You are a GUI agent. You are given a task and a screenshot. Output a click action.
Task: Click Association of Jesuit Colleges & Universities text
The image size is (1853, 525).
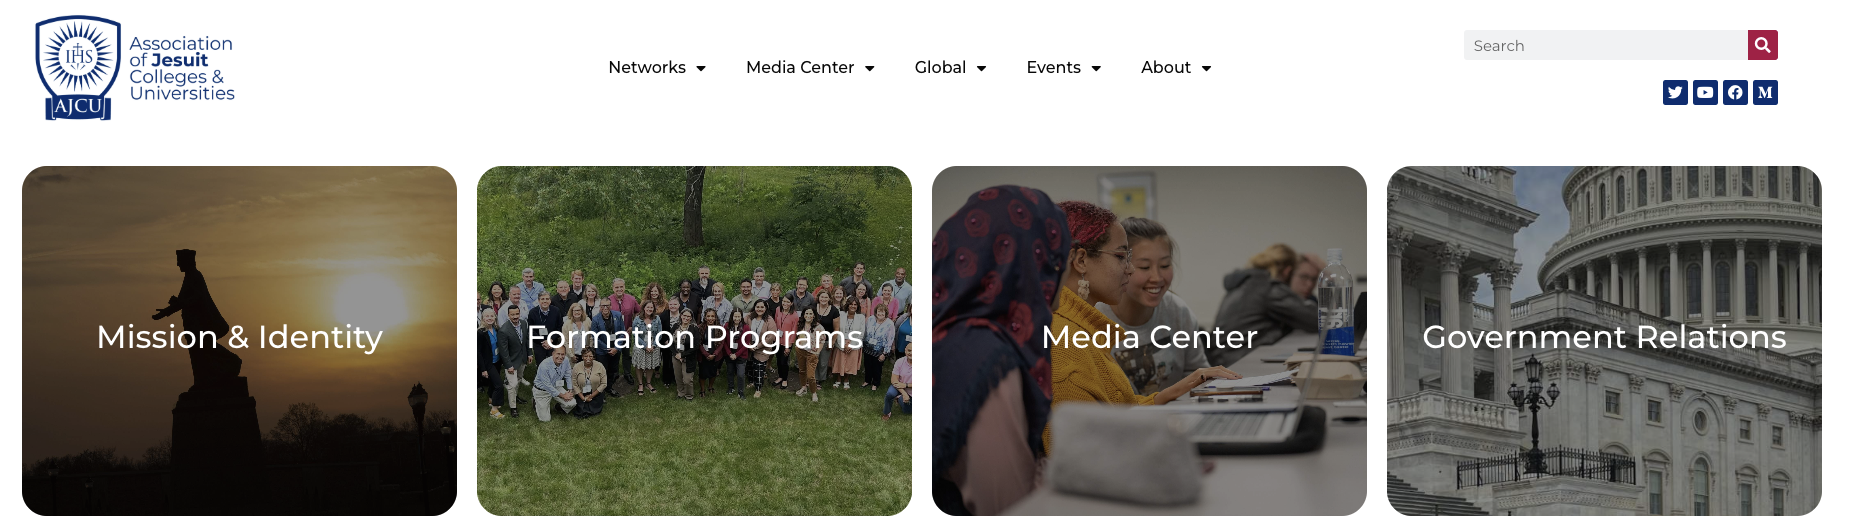pos(182,68)
